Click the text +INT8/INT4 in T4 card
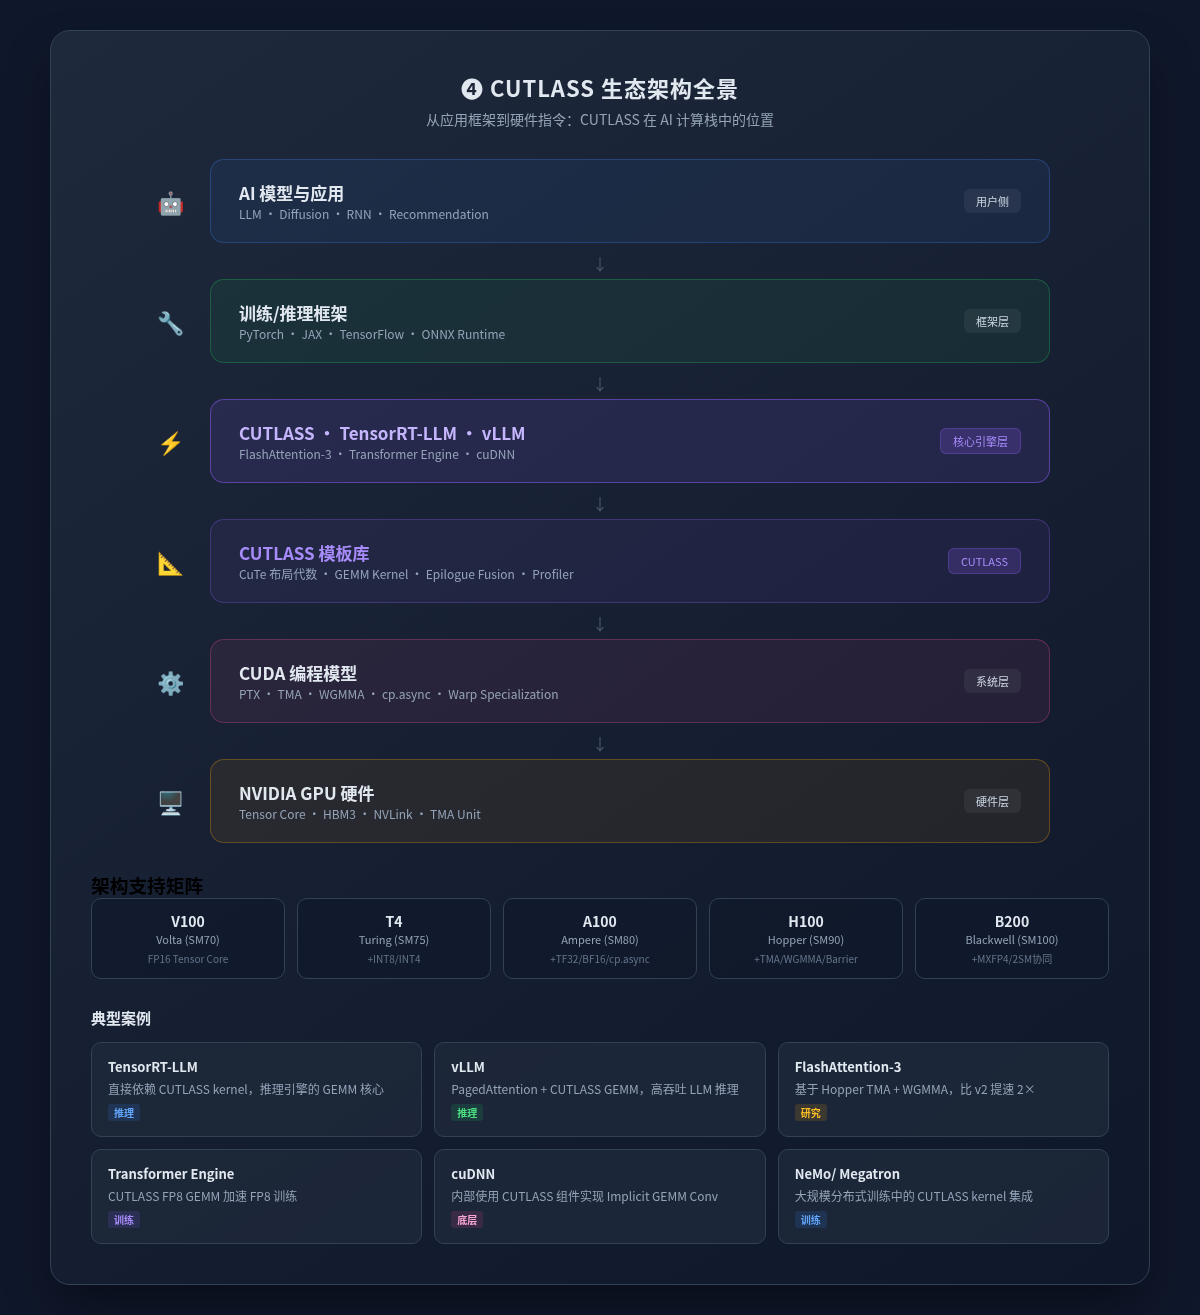The height and width of the screenshot is (1315, 1200). [x=394, y=960]
